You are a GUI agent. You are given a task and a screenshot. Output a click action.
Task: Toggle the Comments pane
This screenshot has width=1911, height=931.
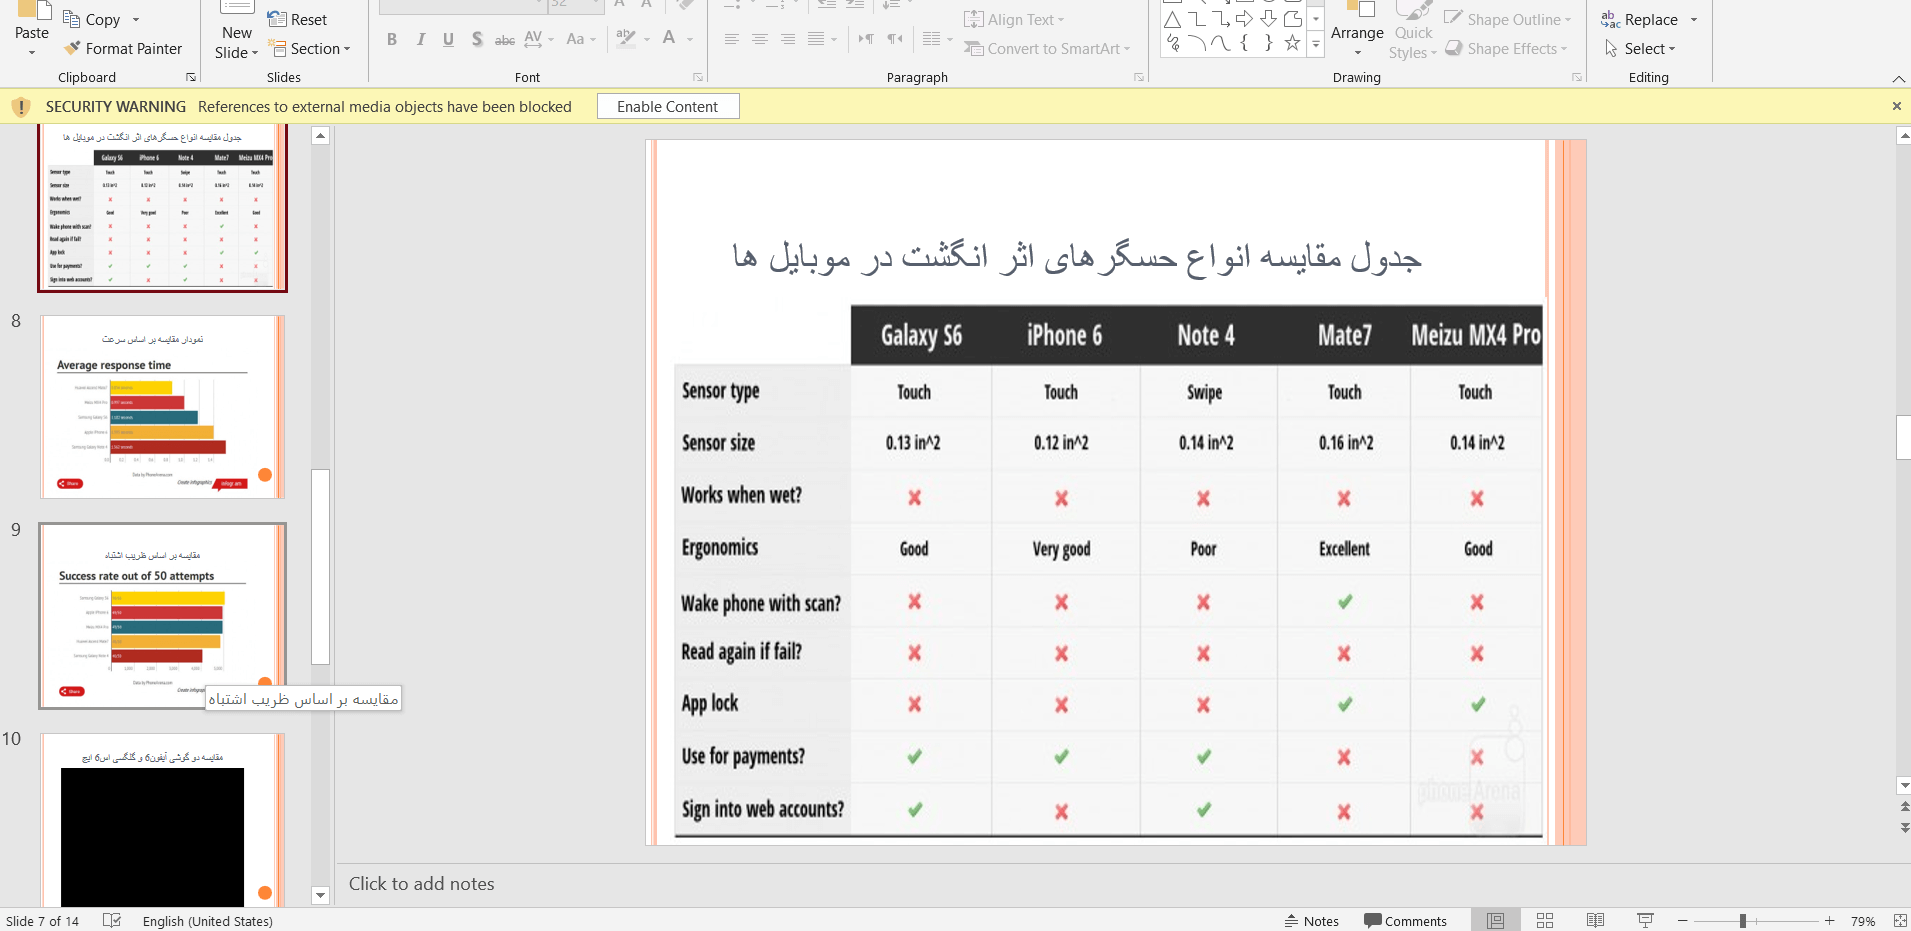1405,921
